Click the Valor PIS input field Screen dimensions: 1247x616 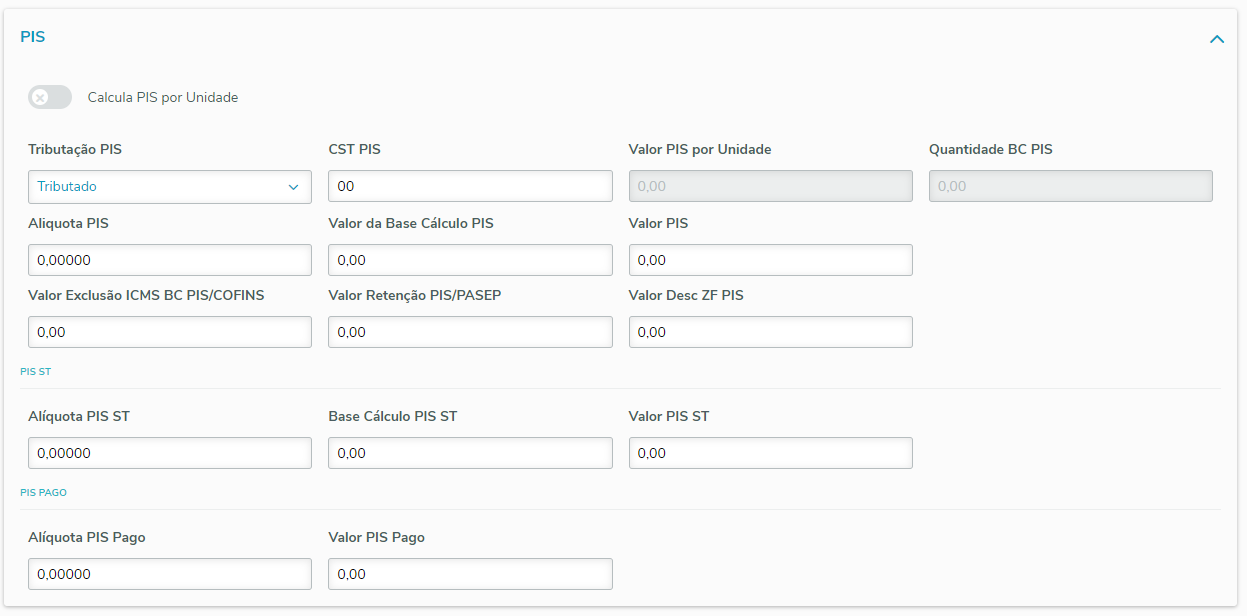tap(770, 260)
